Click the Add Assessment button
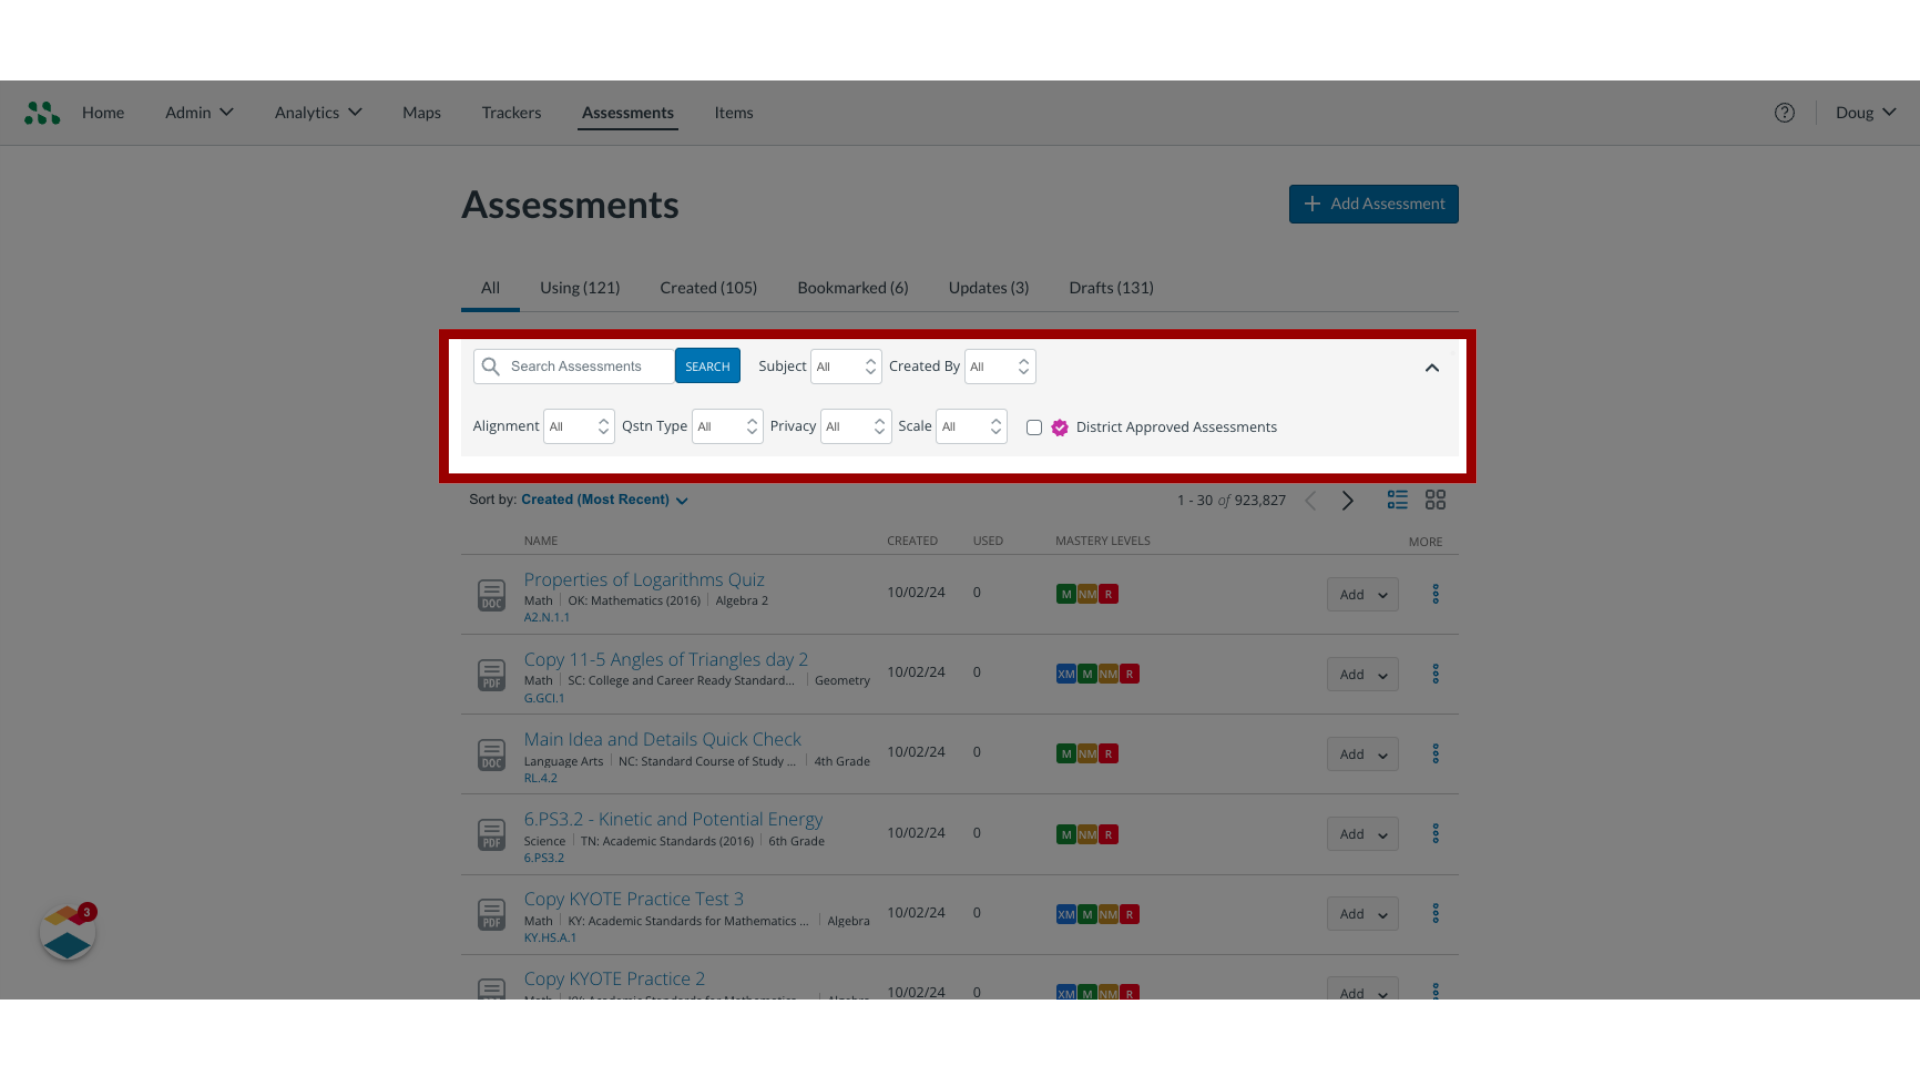The width and height of the screenshot is (1920, 1080). tap(1373, 203)
